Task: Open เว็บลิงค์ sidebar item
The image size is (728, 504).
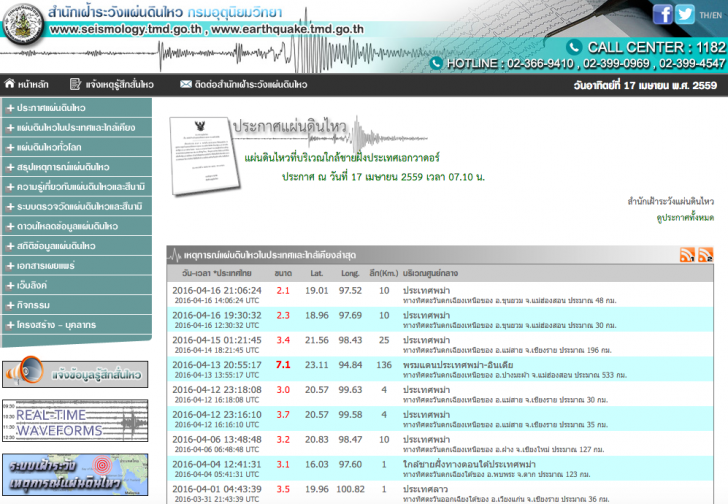Action: [77, 285]
